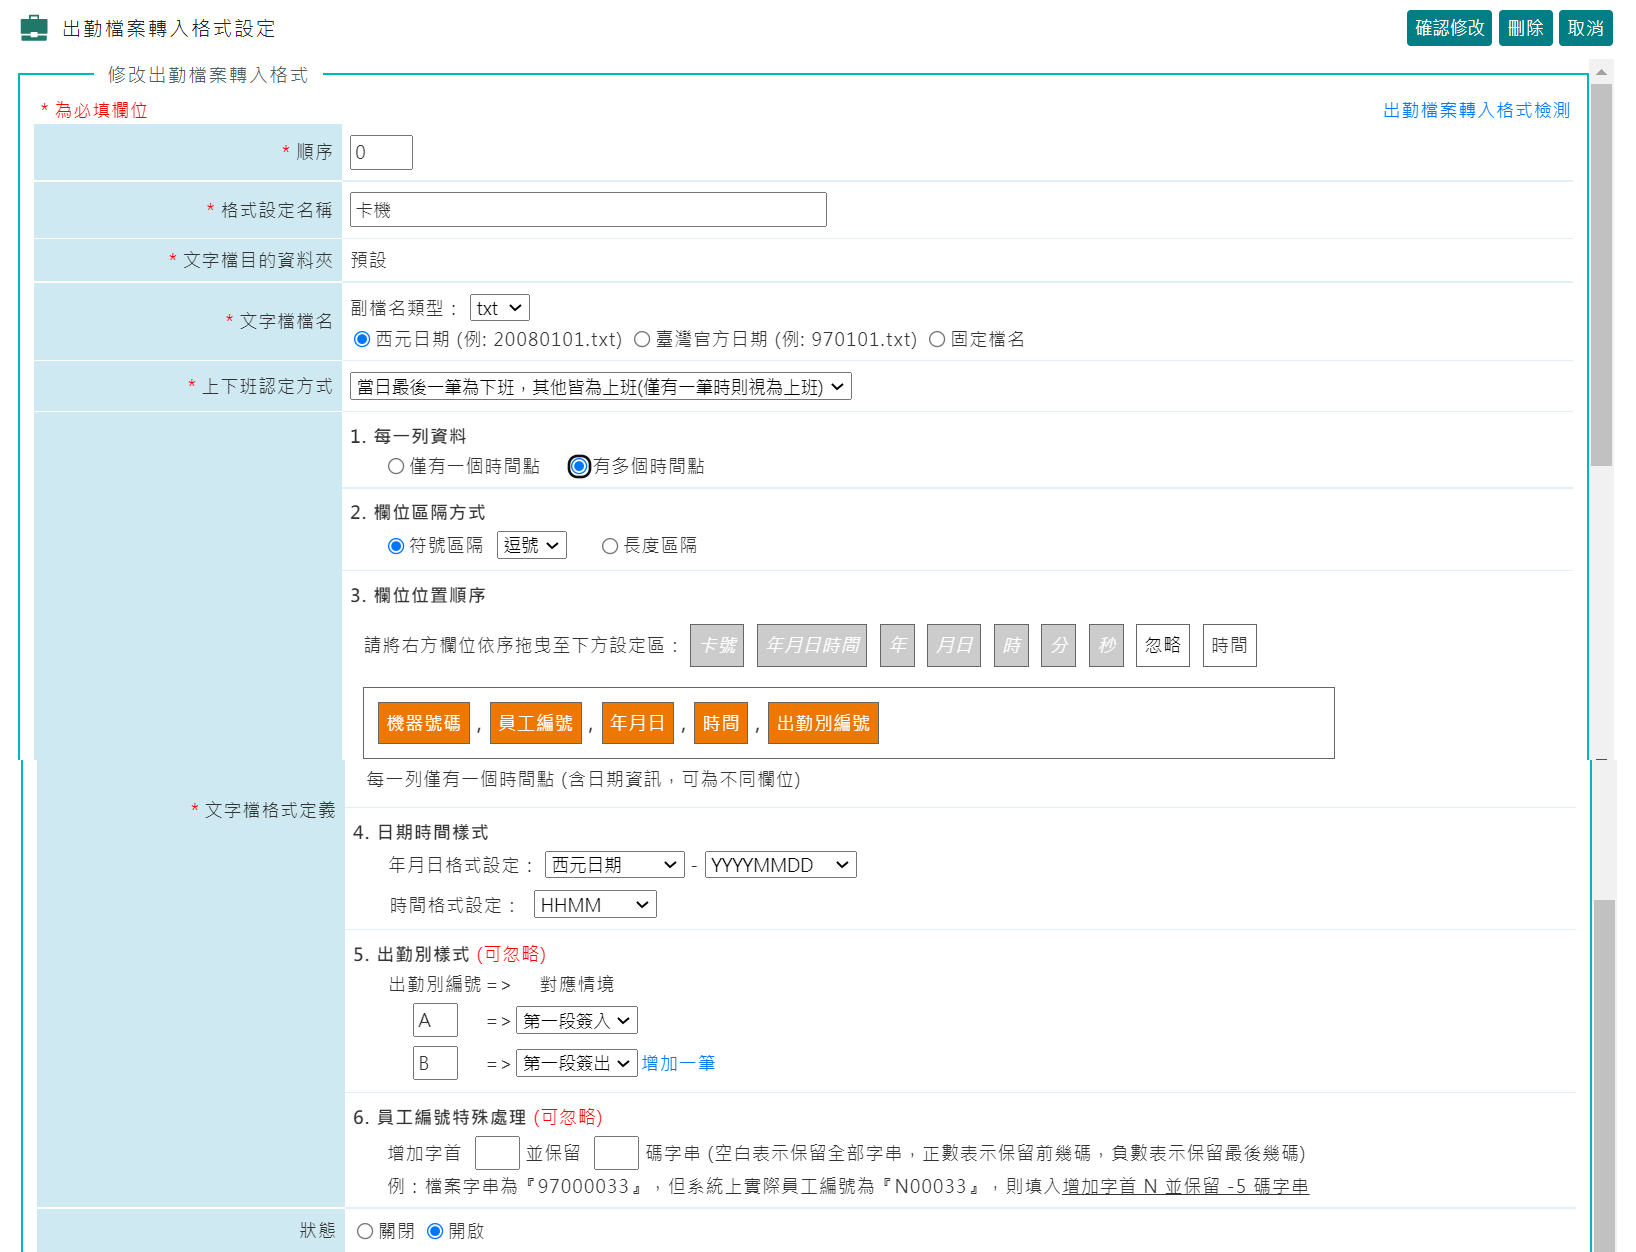Open the 出勤檔案轉入格式檢測 link
The height and width of the screenshot is (1252, 1636).
pos(1474,111)
